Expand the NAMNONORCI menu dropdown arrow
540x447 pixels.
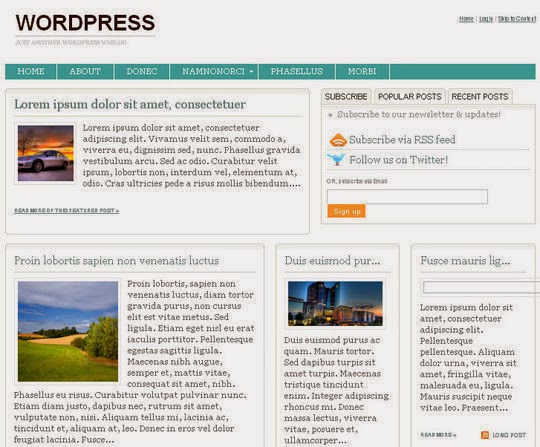click(x=251, y=72)
